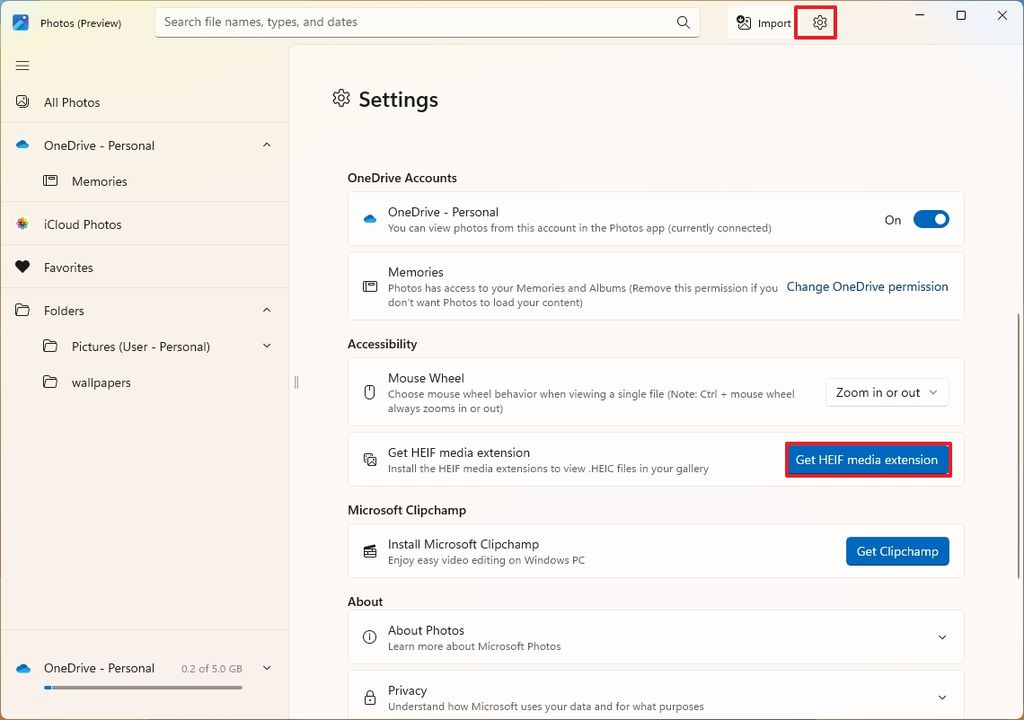Click the Get Clipchamp button

coord(897,551)
